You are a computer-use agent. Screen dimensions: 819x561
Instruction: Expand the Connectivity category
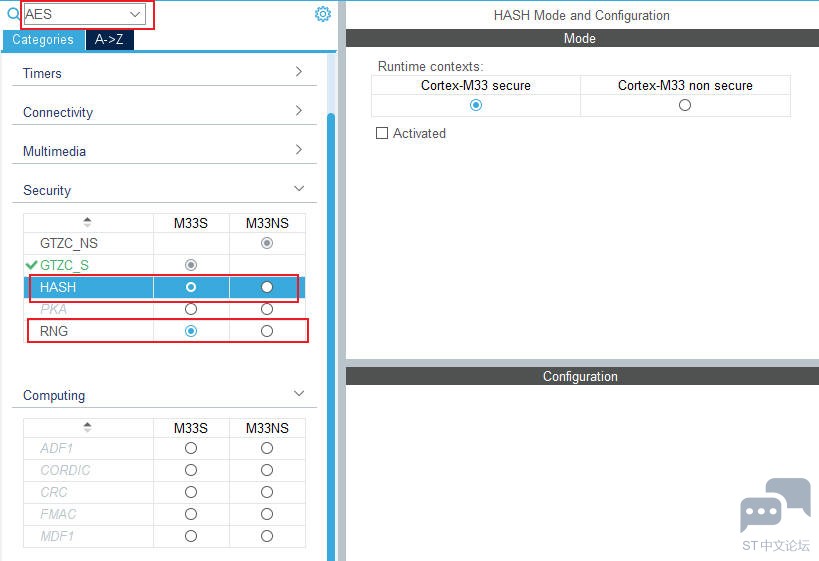point(164,111)
